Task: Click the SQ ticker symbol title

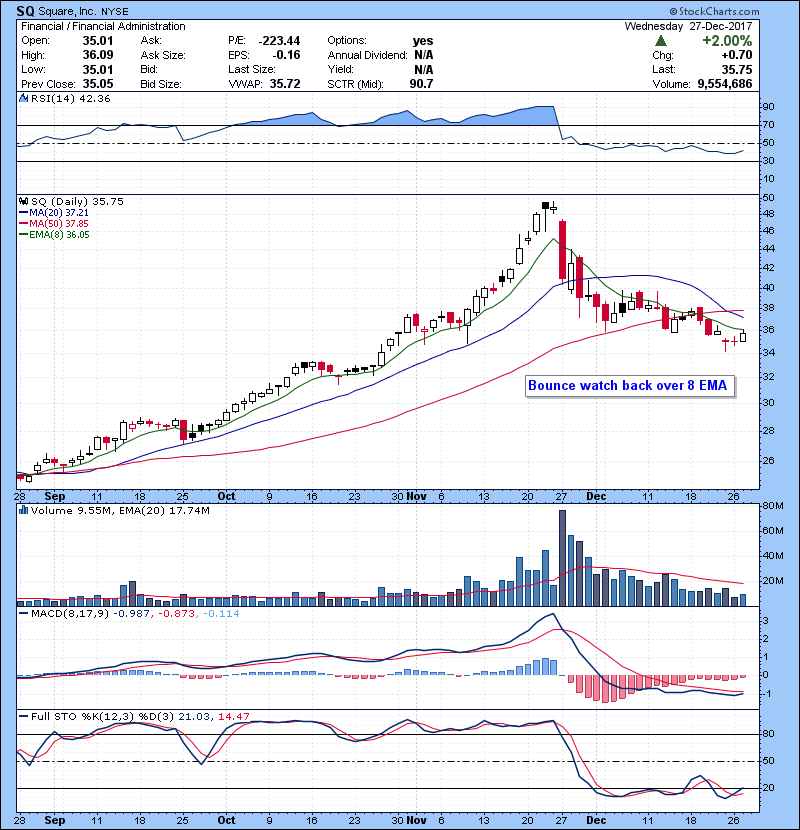Action: 25,11
